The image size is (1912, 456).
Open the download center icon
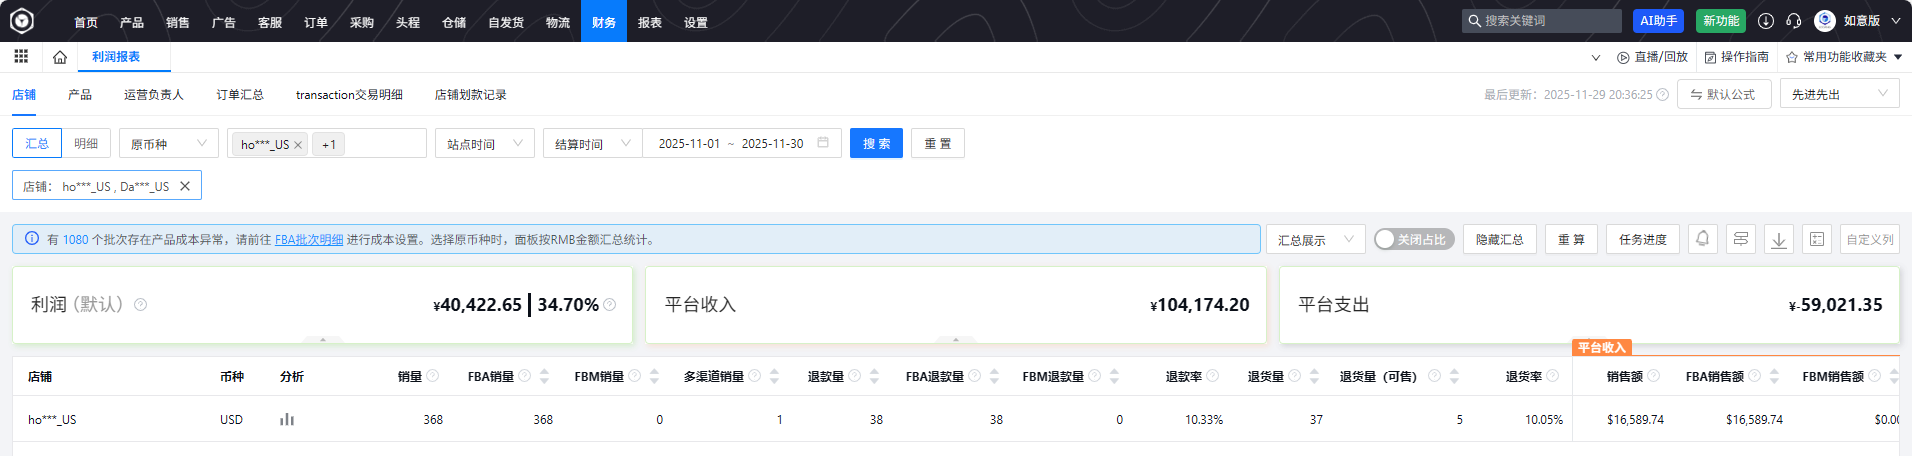click(1766, 21)
